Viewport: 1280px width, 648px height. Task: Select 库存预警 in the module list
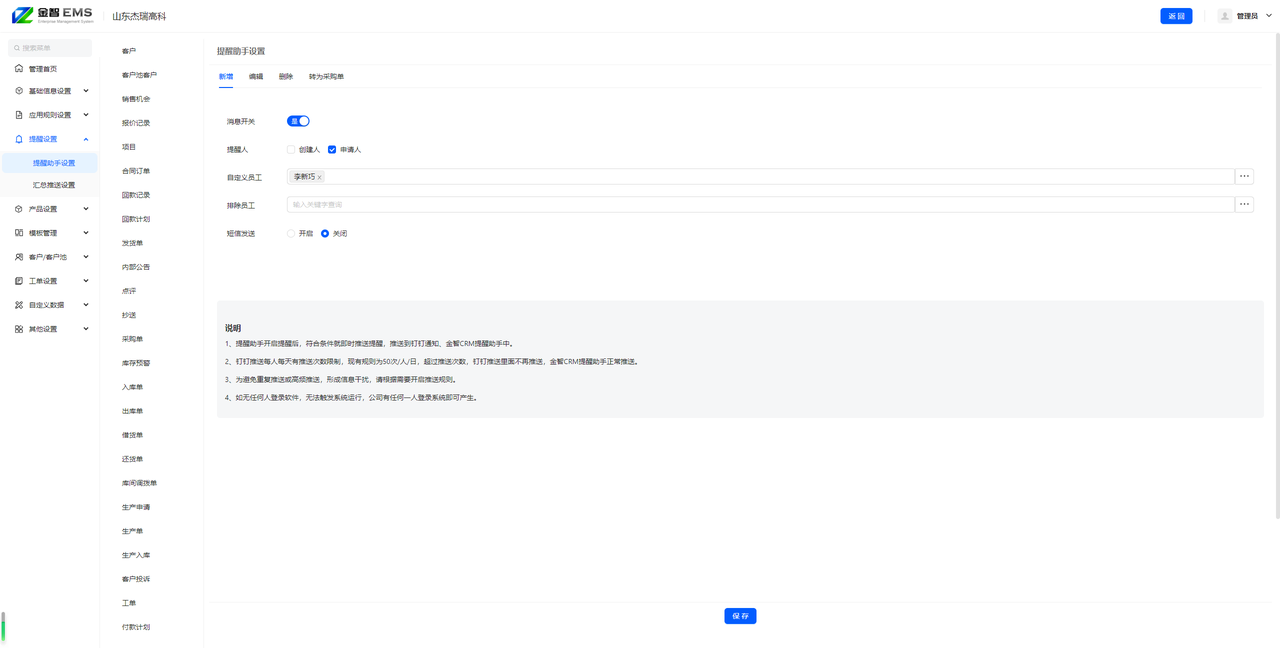coord(136,363)
